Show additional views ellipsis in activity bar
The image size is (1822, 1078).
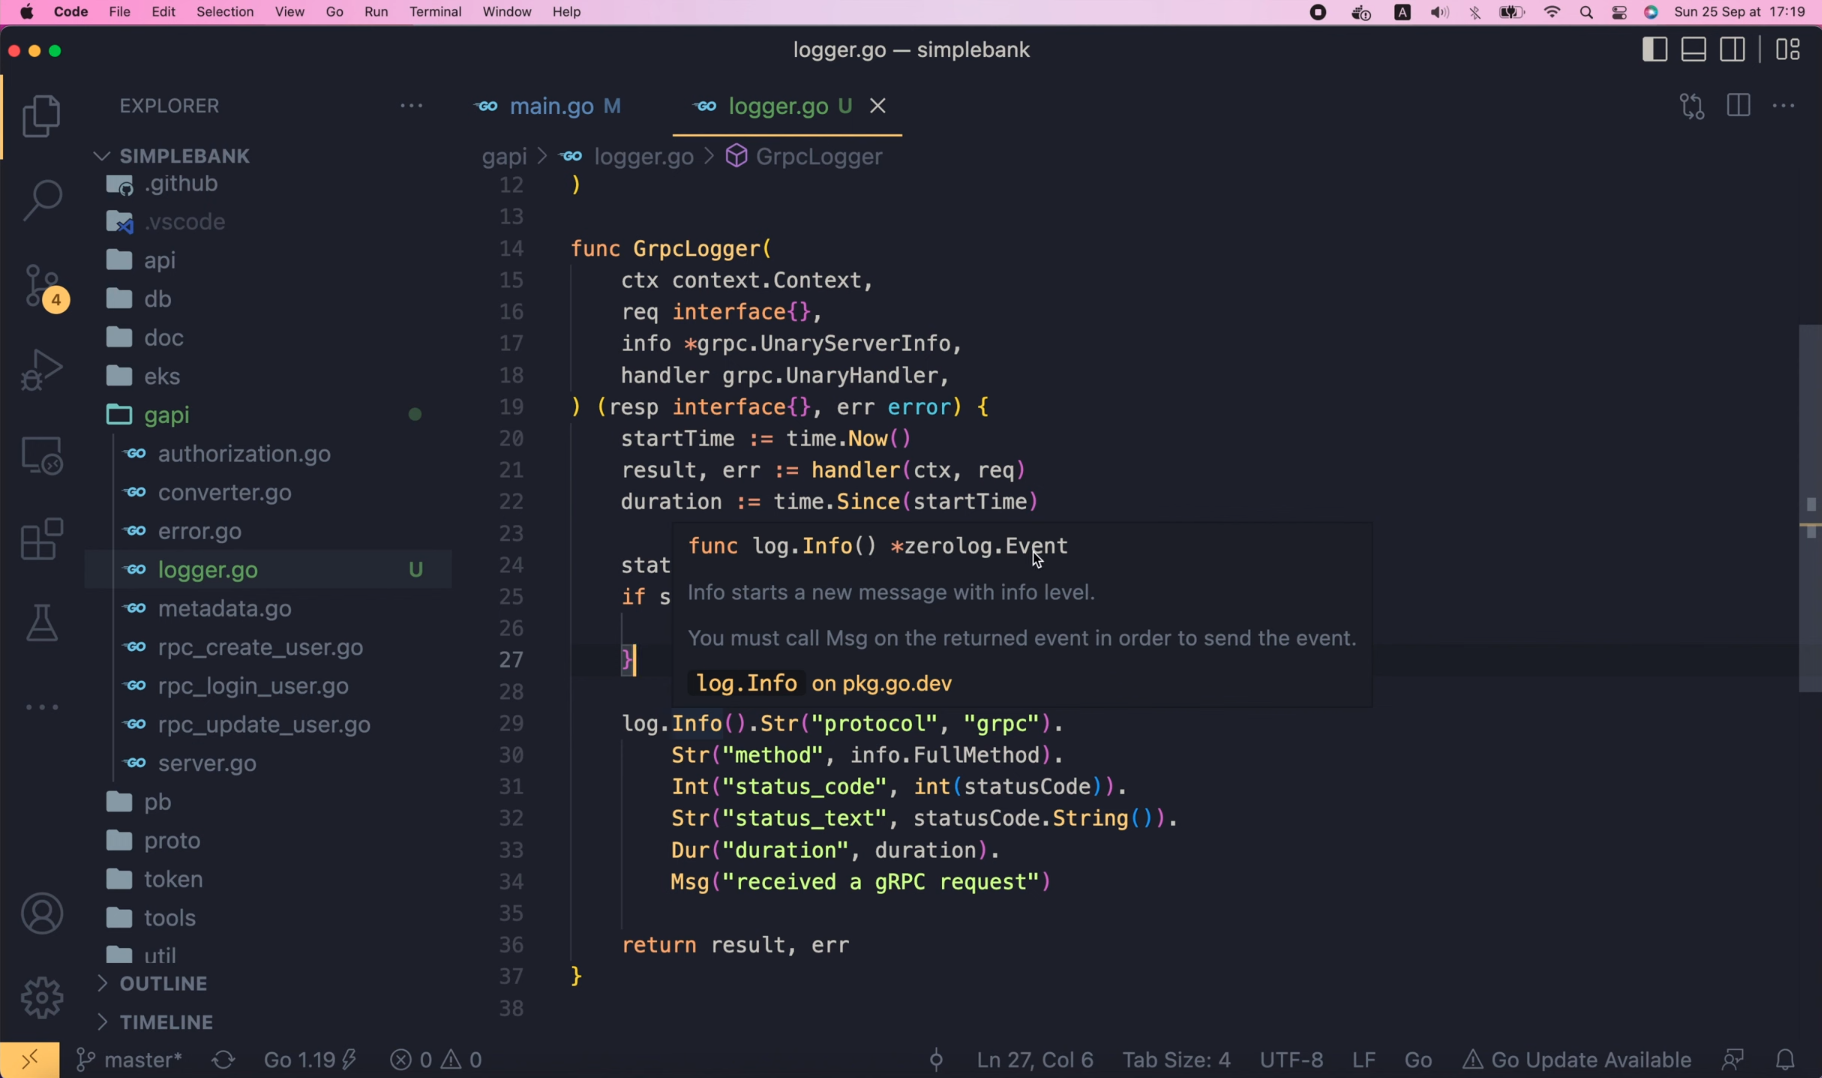point(42,707)
